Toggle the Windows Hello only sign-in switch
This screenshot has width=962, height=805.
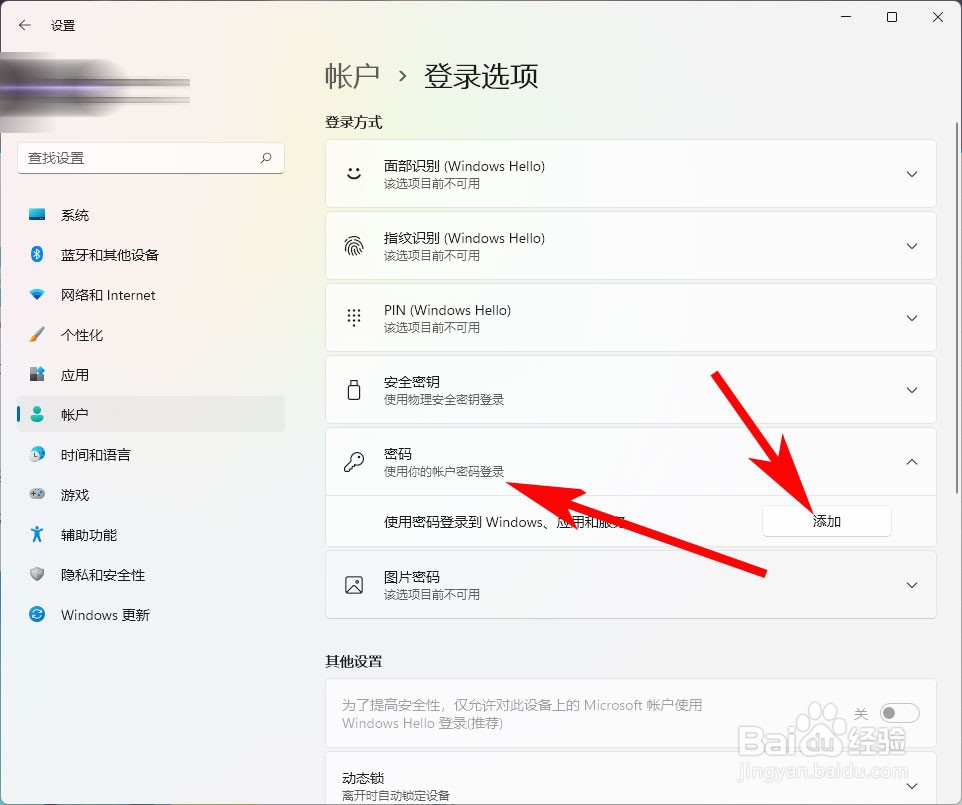coord(899,713)
